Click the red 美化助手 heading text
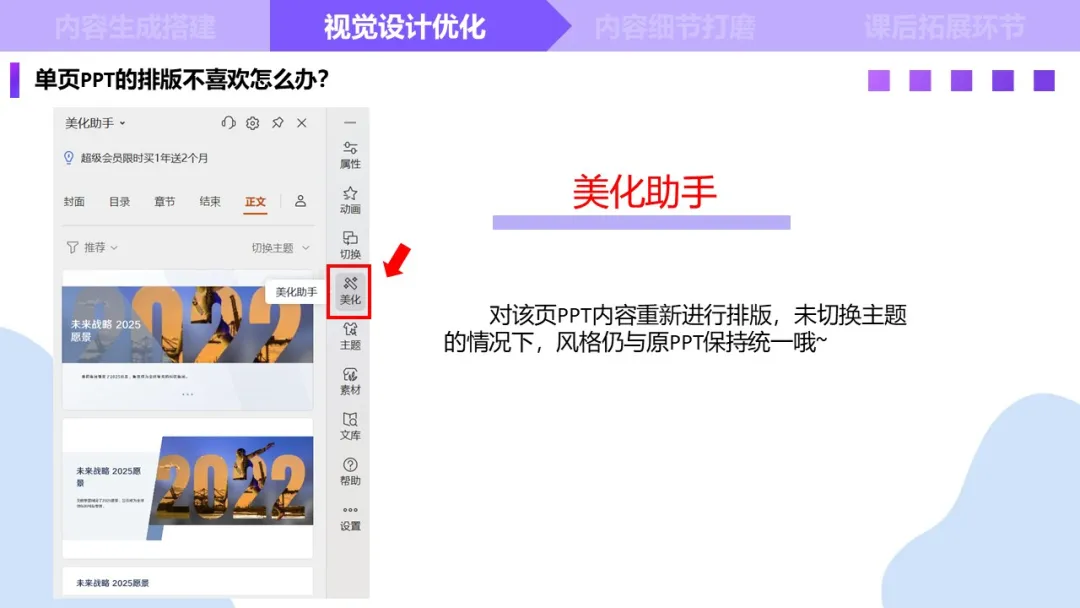Screen dimensions: 1080x608 (645, 191)
